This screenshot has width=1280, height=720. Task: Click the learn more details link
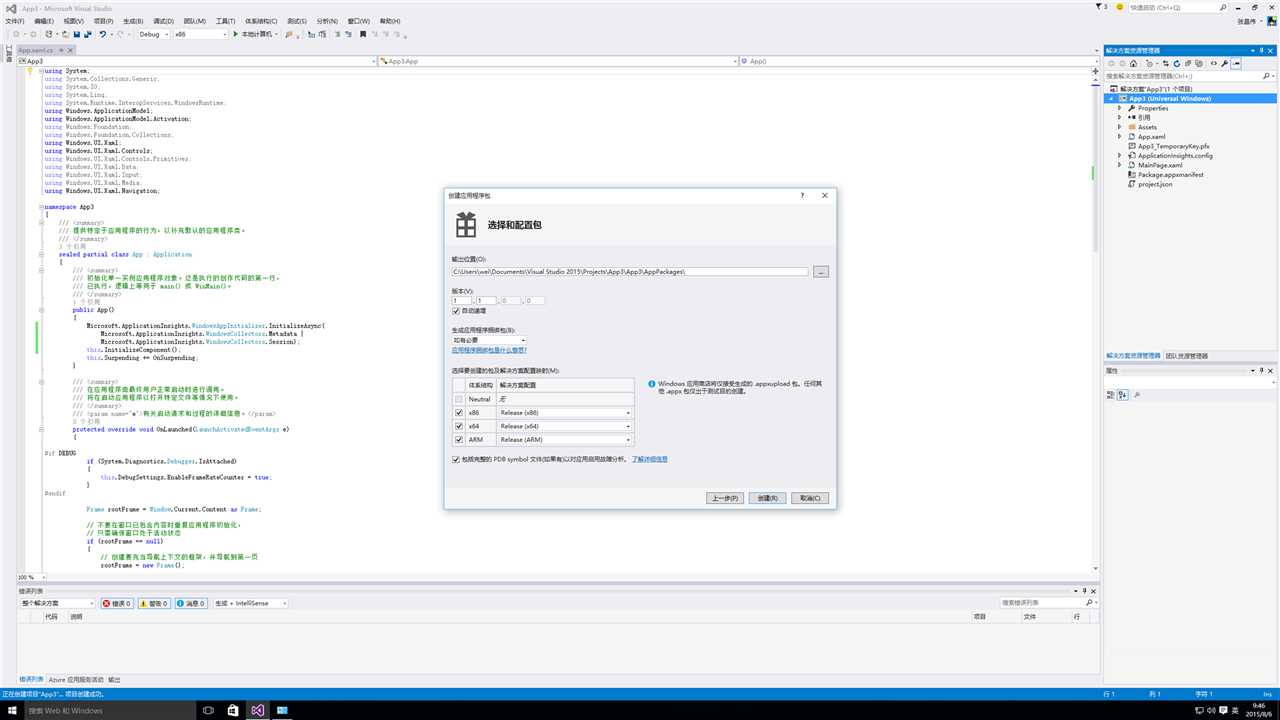pyautogui.click(x=650, y=459)
